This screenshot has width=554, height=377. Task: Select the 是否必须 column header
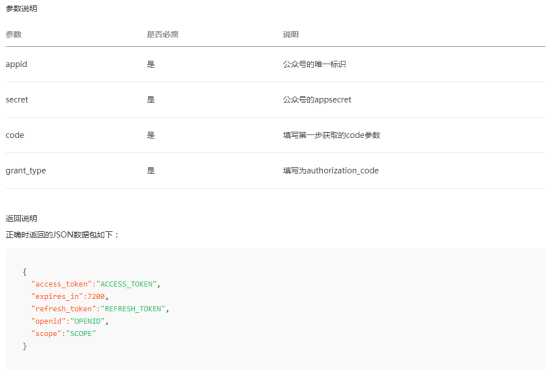[x=163, y=34]
